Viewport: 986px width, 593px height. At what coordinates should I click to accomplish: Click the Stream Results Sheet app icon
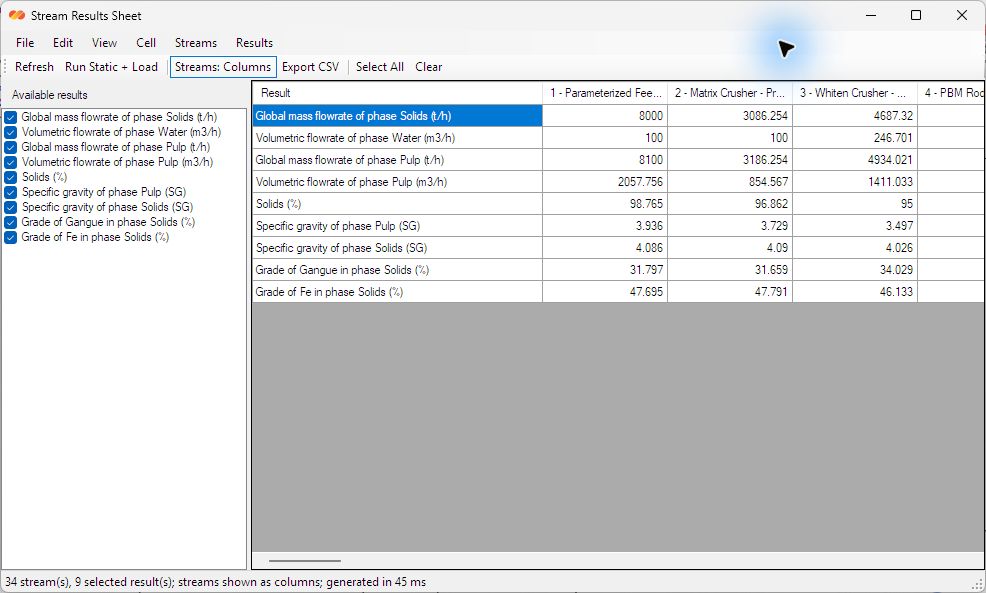[17, 15]
